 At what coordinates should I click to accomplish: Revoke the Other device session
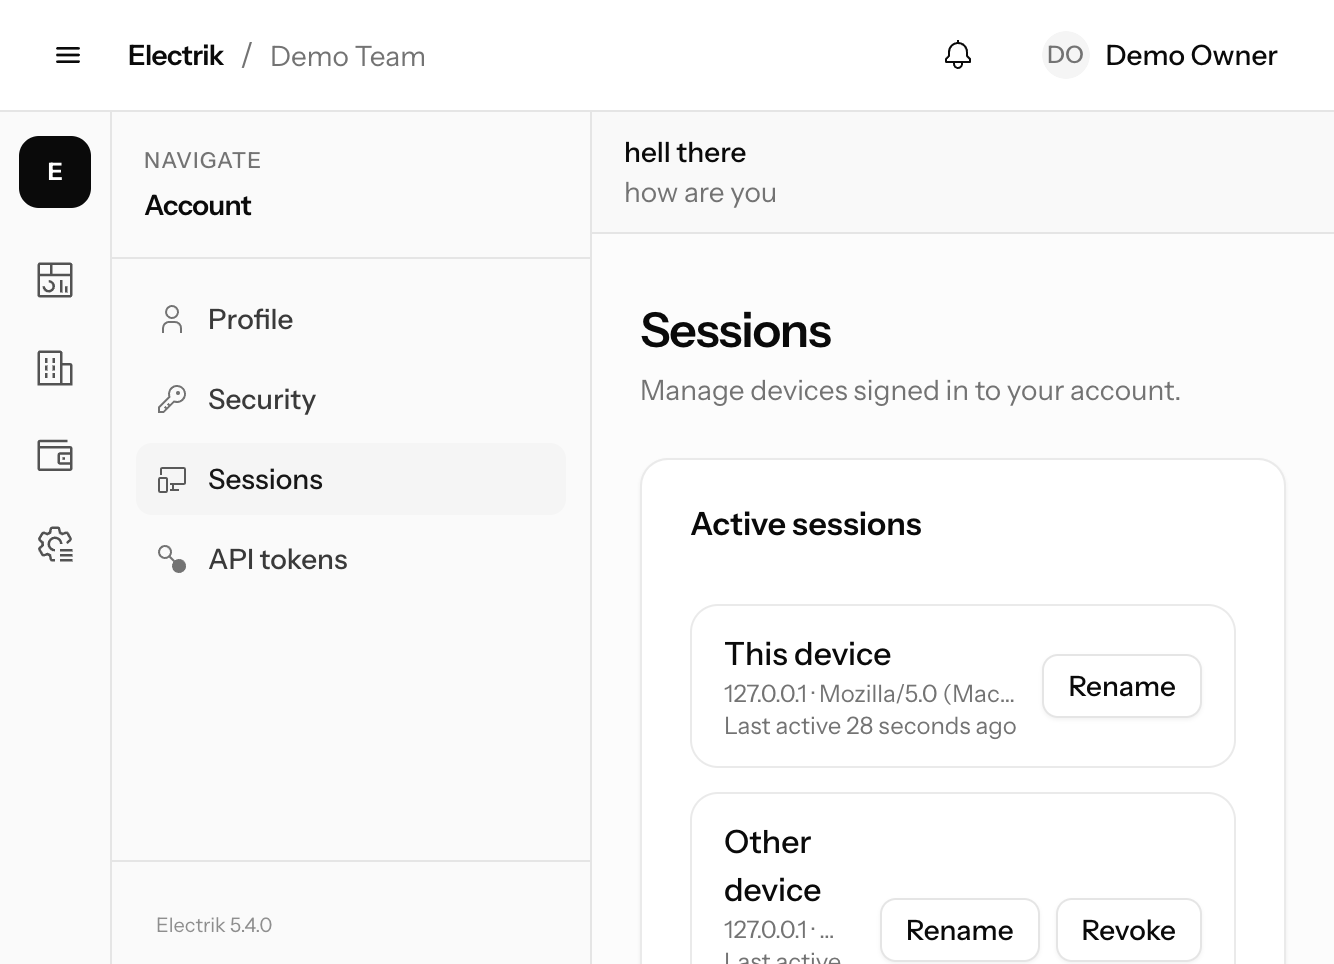click(1129, 930)
